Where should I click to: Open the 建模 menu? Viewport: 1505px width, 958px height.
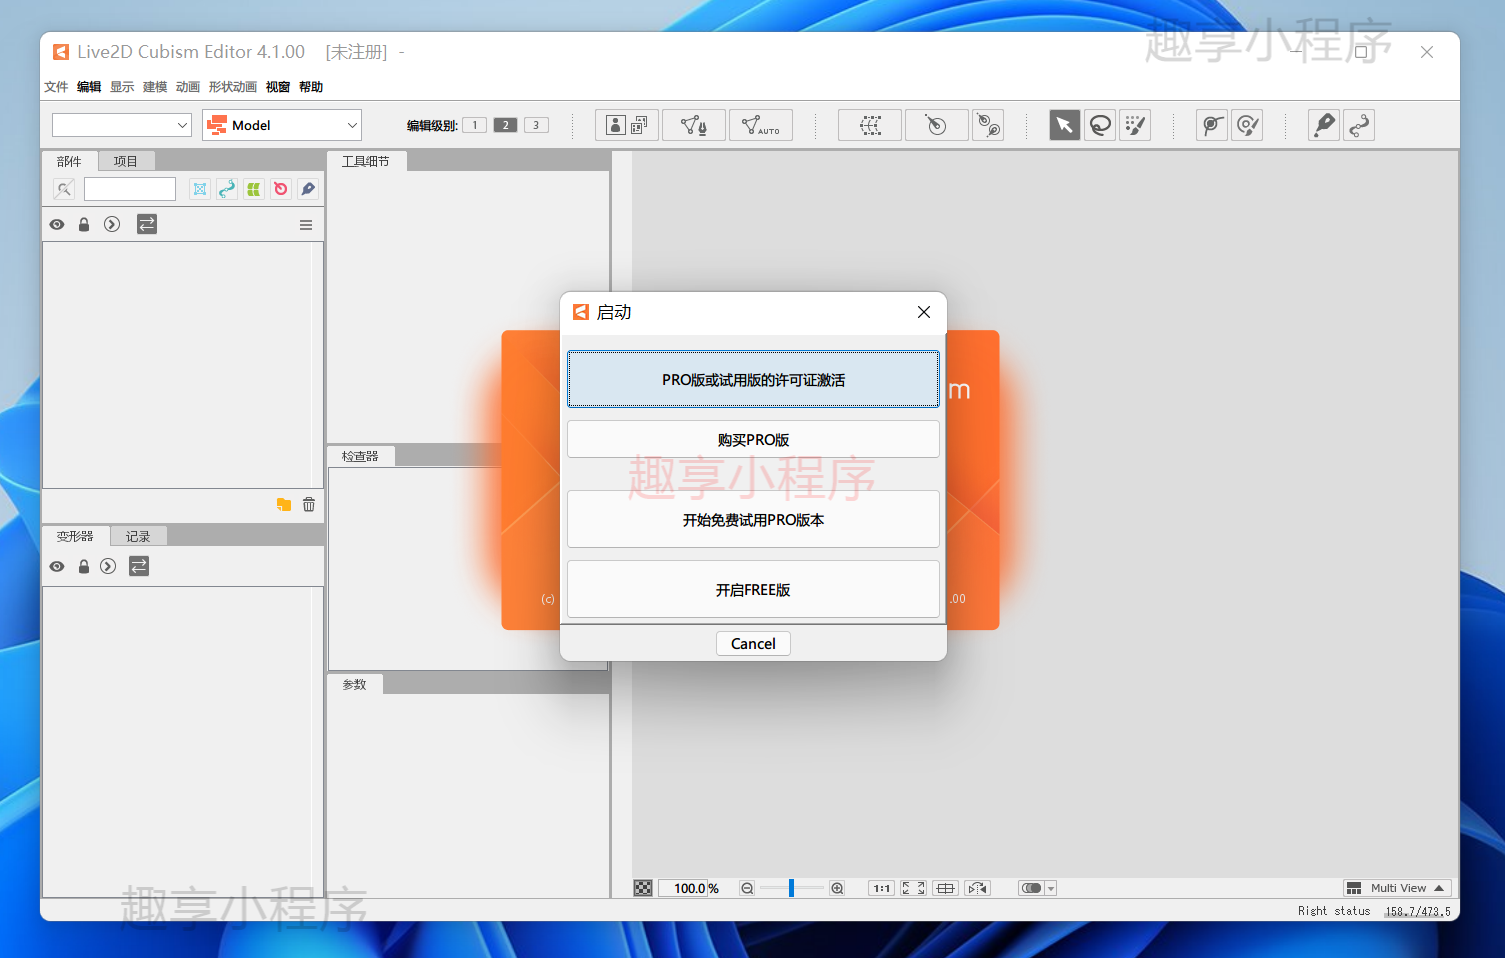click(155, 87)
